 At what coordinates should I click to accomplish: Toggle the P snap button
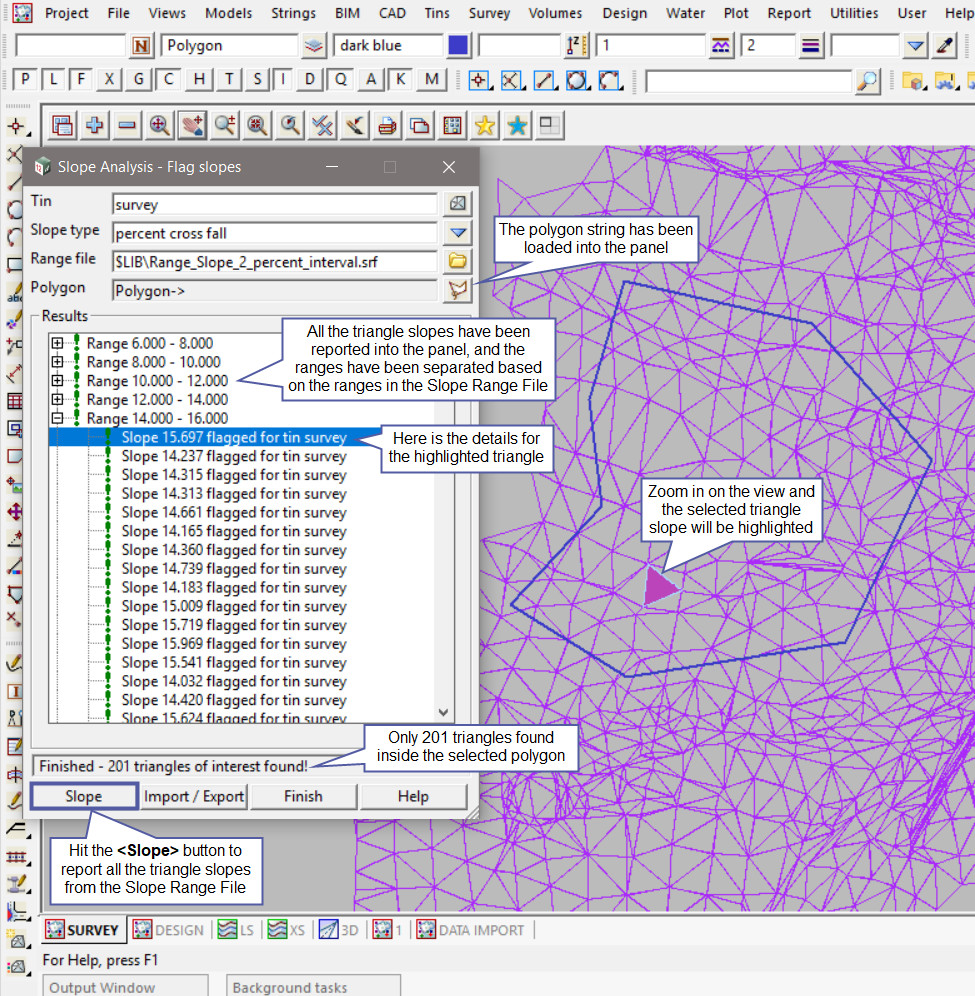click(x=25, y=80)
